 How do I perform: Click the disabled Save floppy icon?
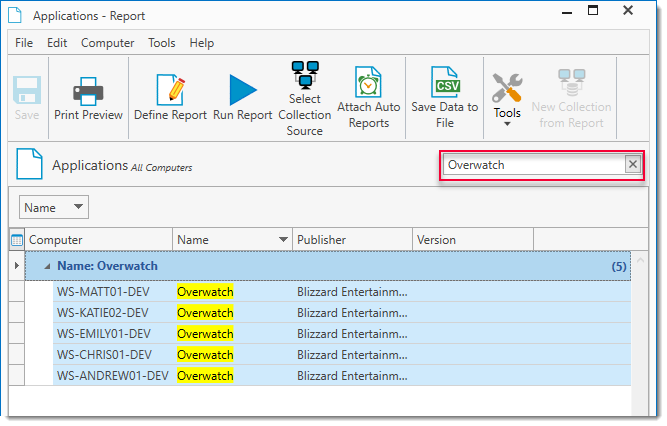click(27, 90)
